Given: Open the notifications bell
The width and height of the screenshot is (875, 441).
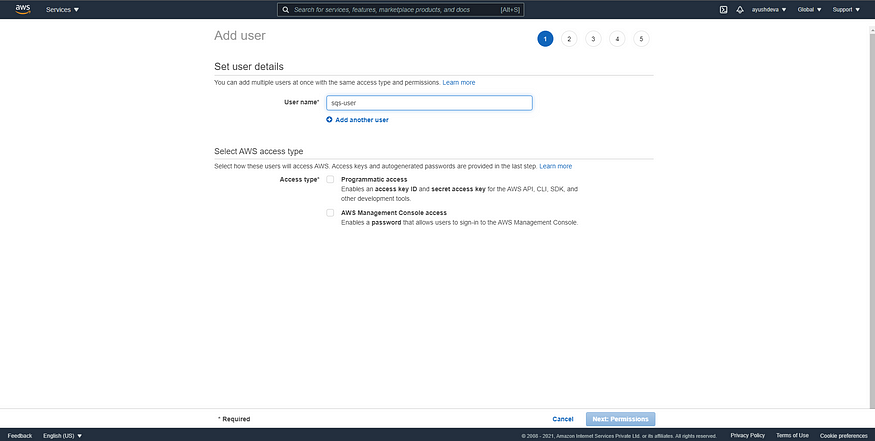Looking at the screenshot, I should click(740, 9).
